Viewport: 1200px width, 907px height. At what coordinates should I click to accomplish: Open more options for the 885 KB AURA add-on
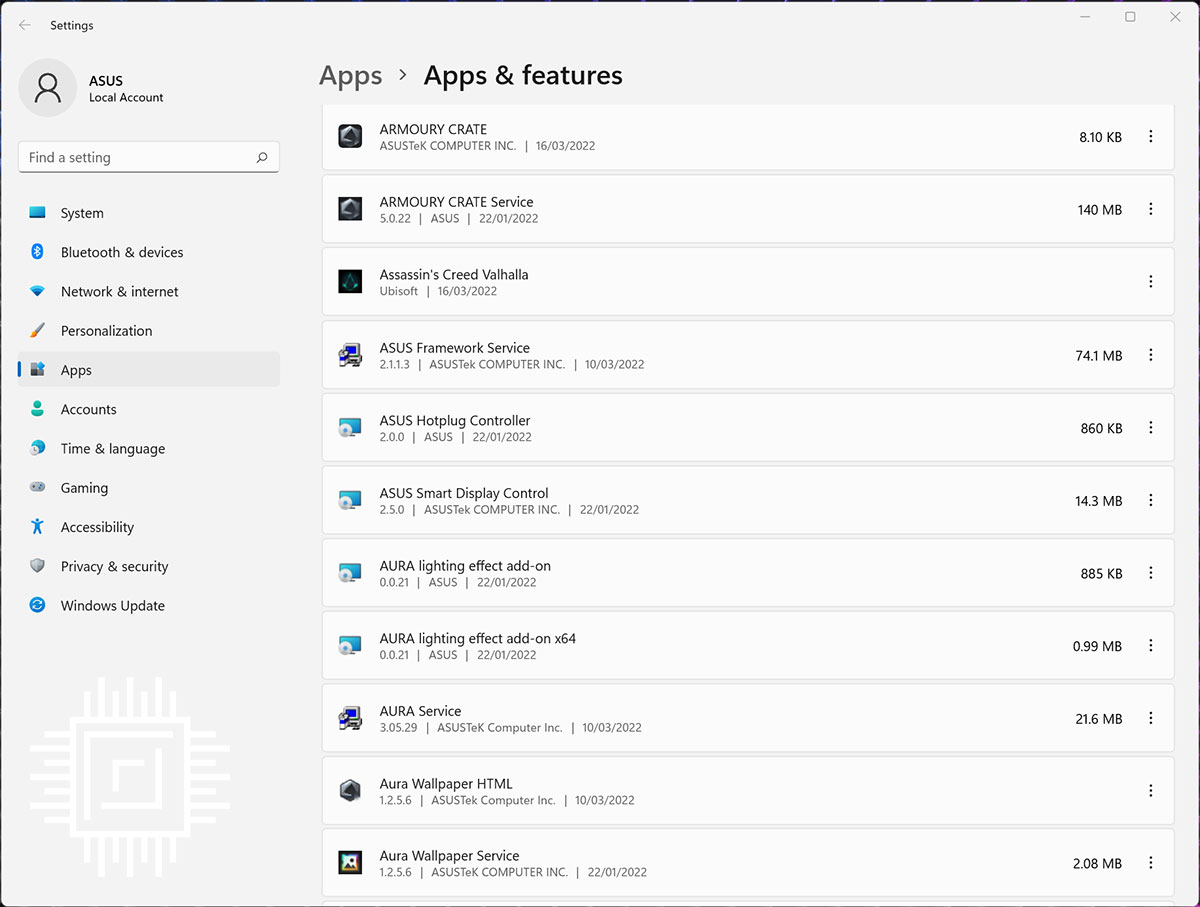[1151, 573]
